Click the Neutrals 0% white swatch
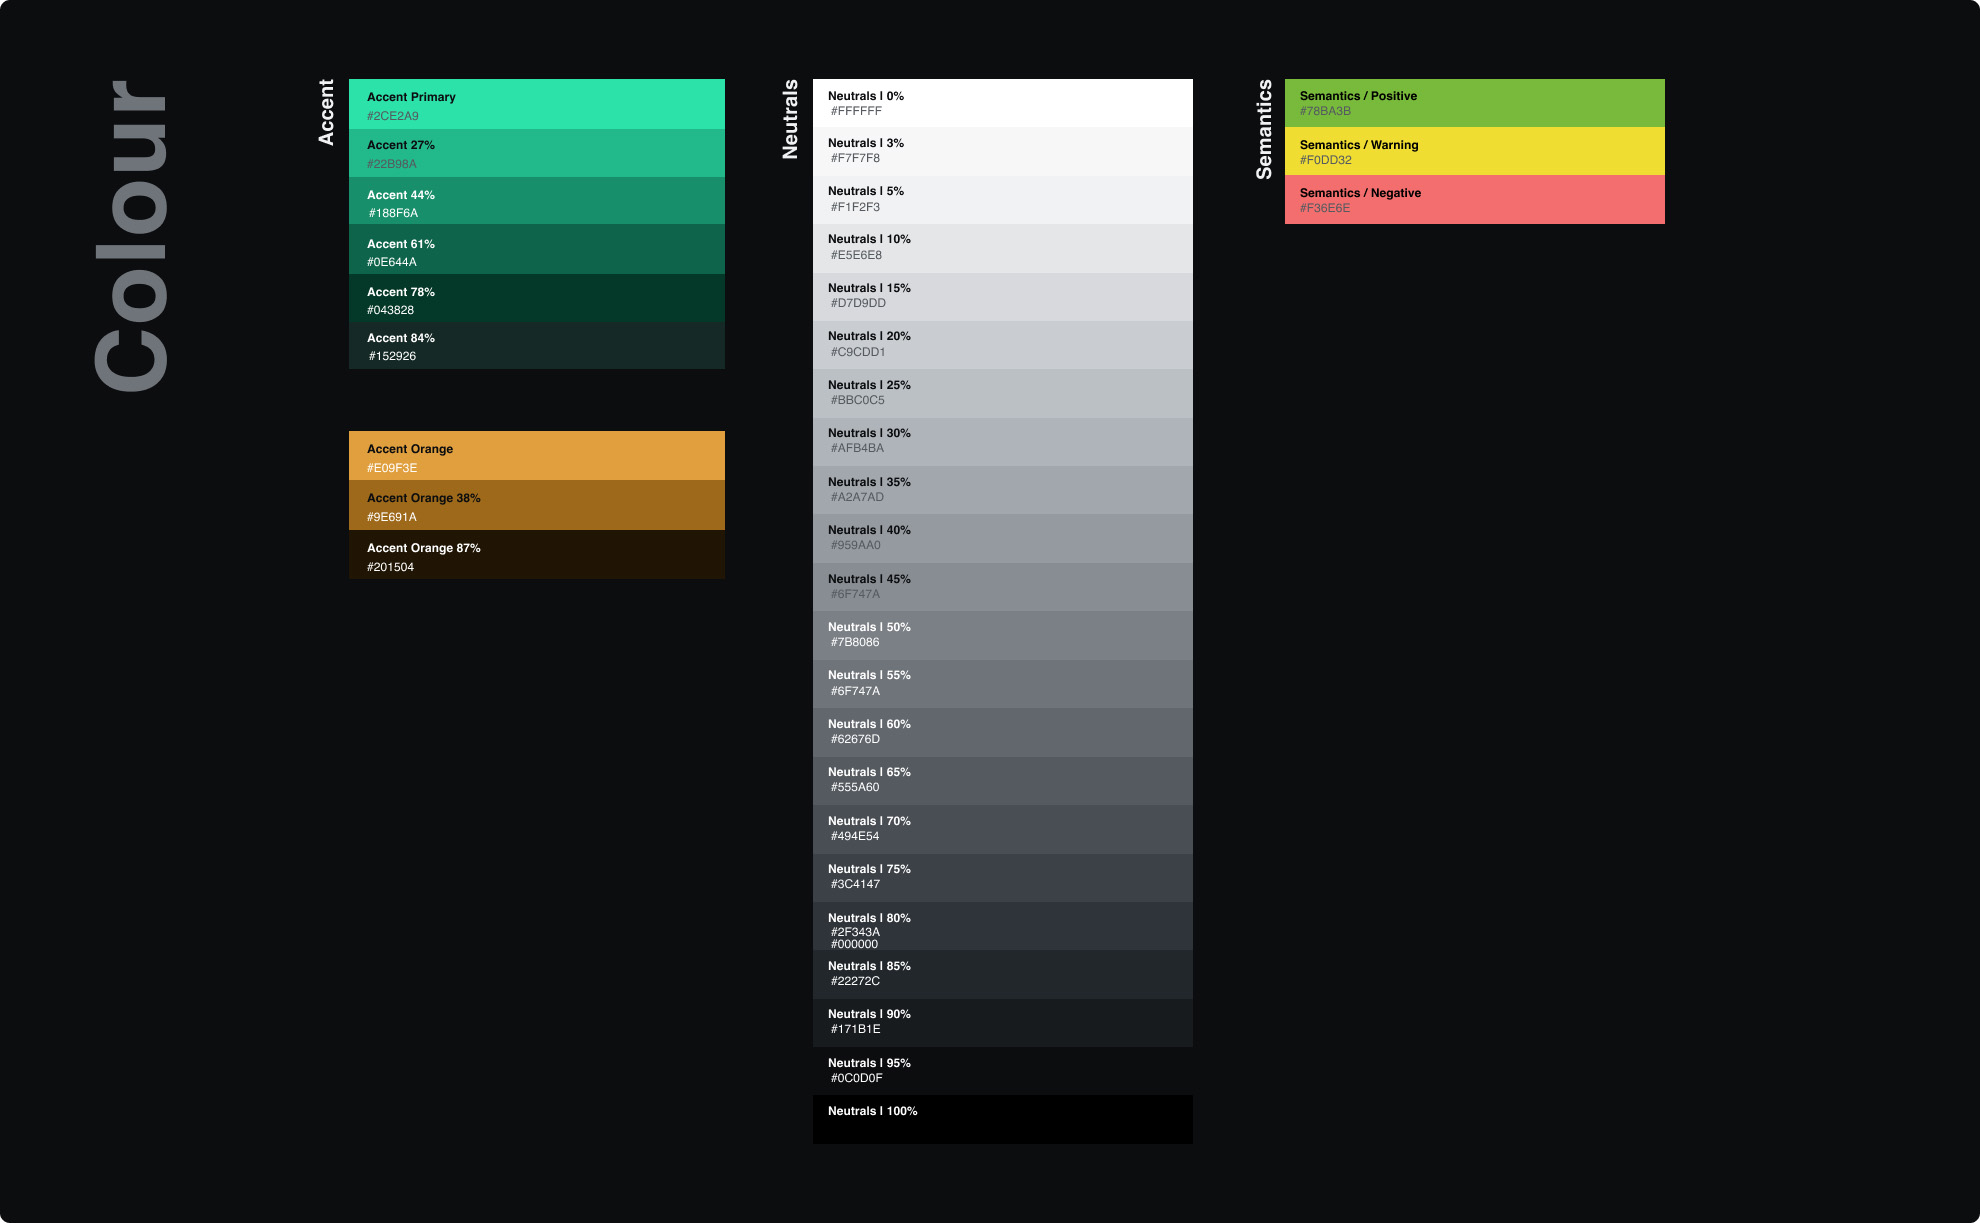Screen dimensions: 1980x1223 pyautogui.click(x=1002, y=103)
